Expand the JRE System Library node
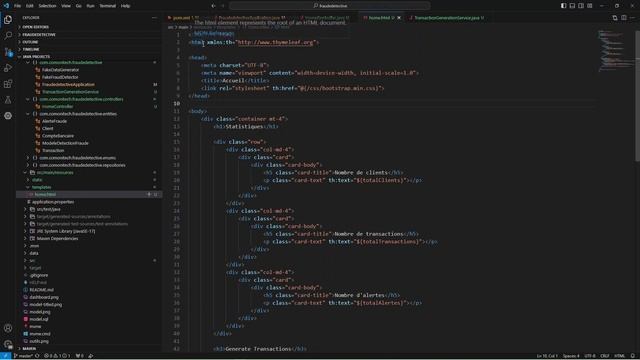Screen dimensions: 640x360 [25, 231]
